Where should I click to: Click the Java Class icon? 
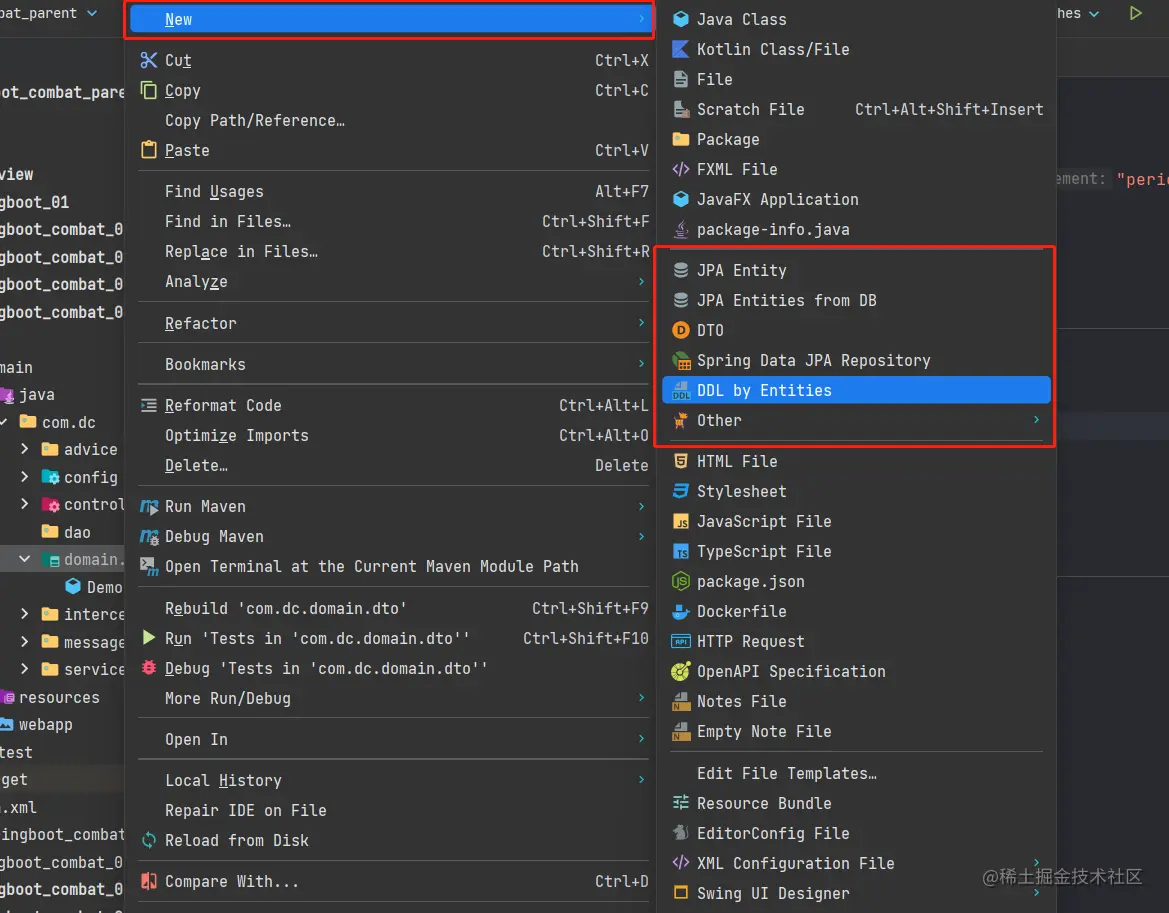[681, 19]
